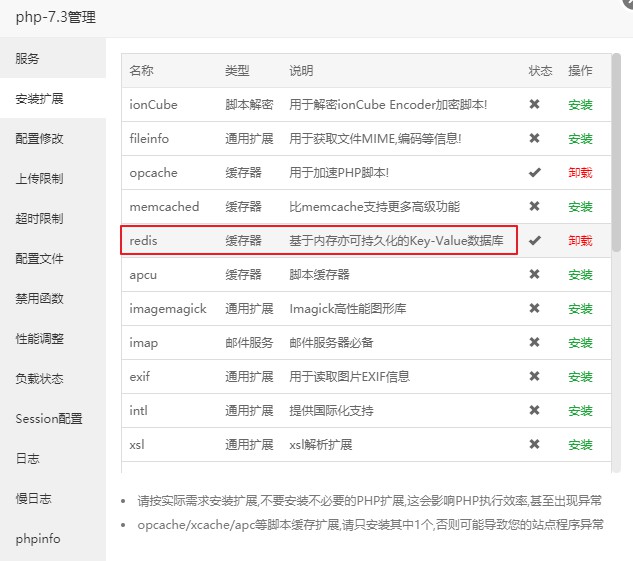Click the description 用于读取图片EXIF信息
The width and height of the screenshot is (633, 561).
coord(349,377)
